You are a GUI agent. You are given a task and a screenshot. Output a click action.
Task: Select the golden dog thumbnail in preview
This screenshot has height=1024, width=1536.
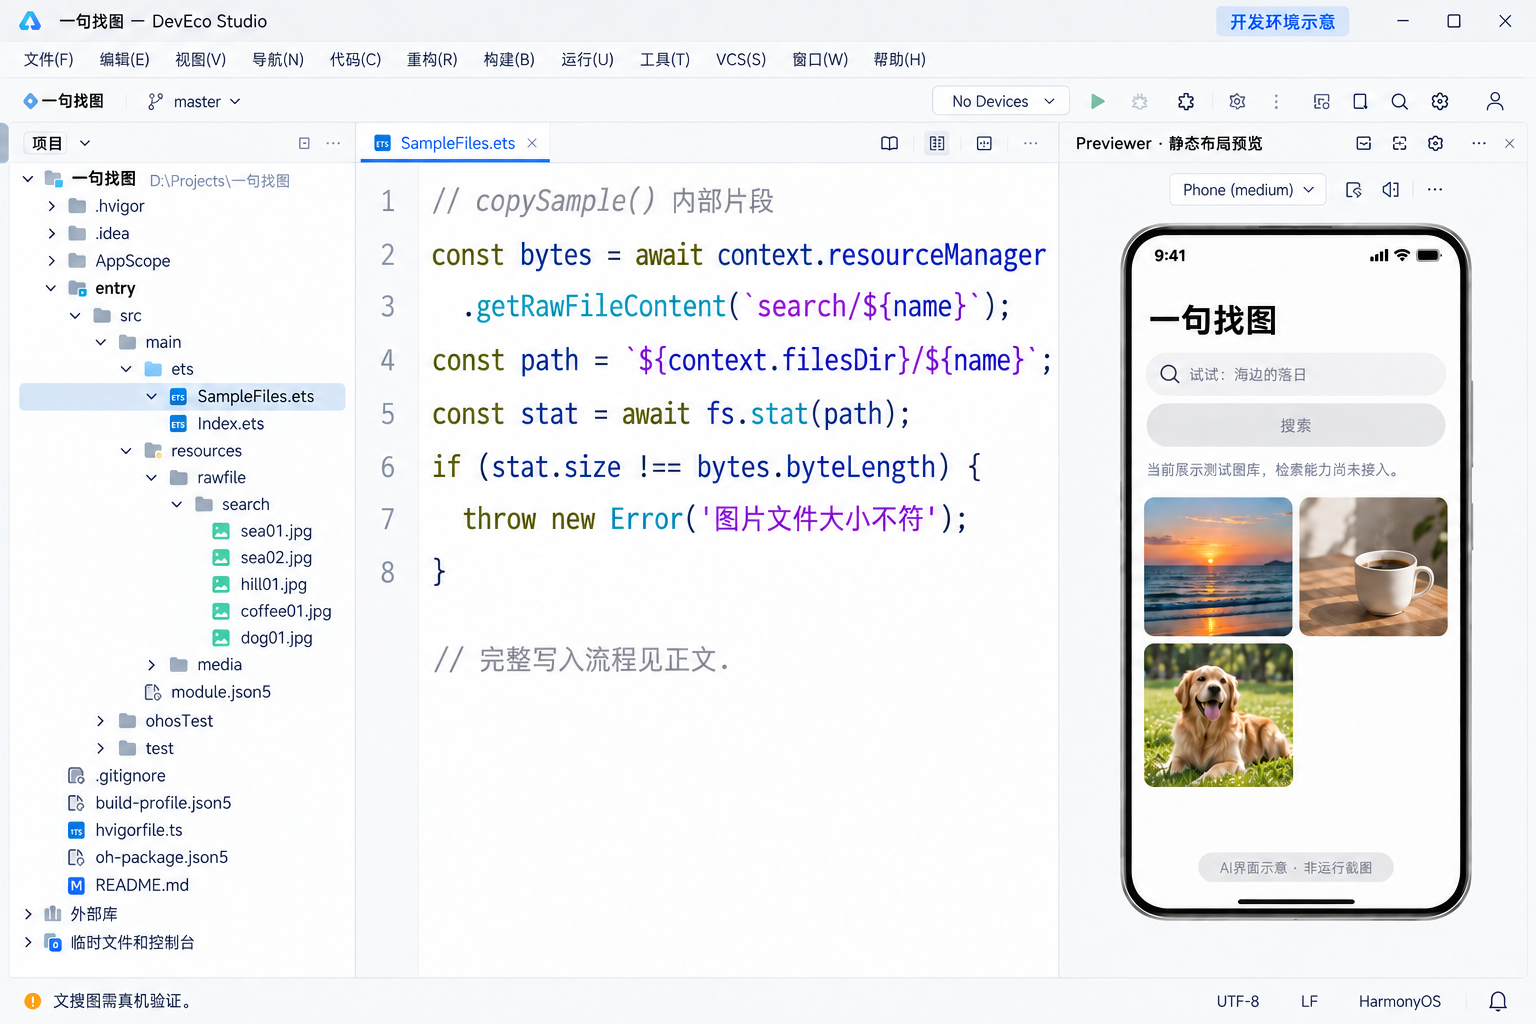[1218, 715]
